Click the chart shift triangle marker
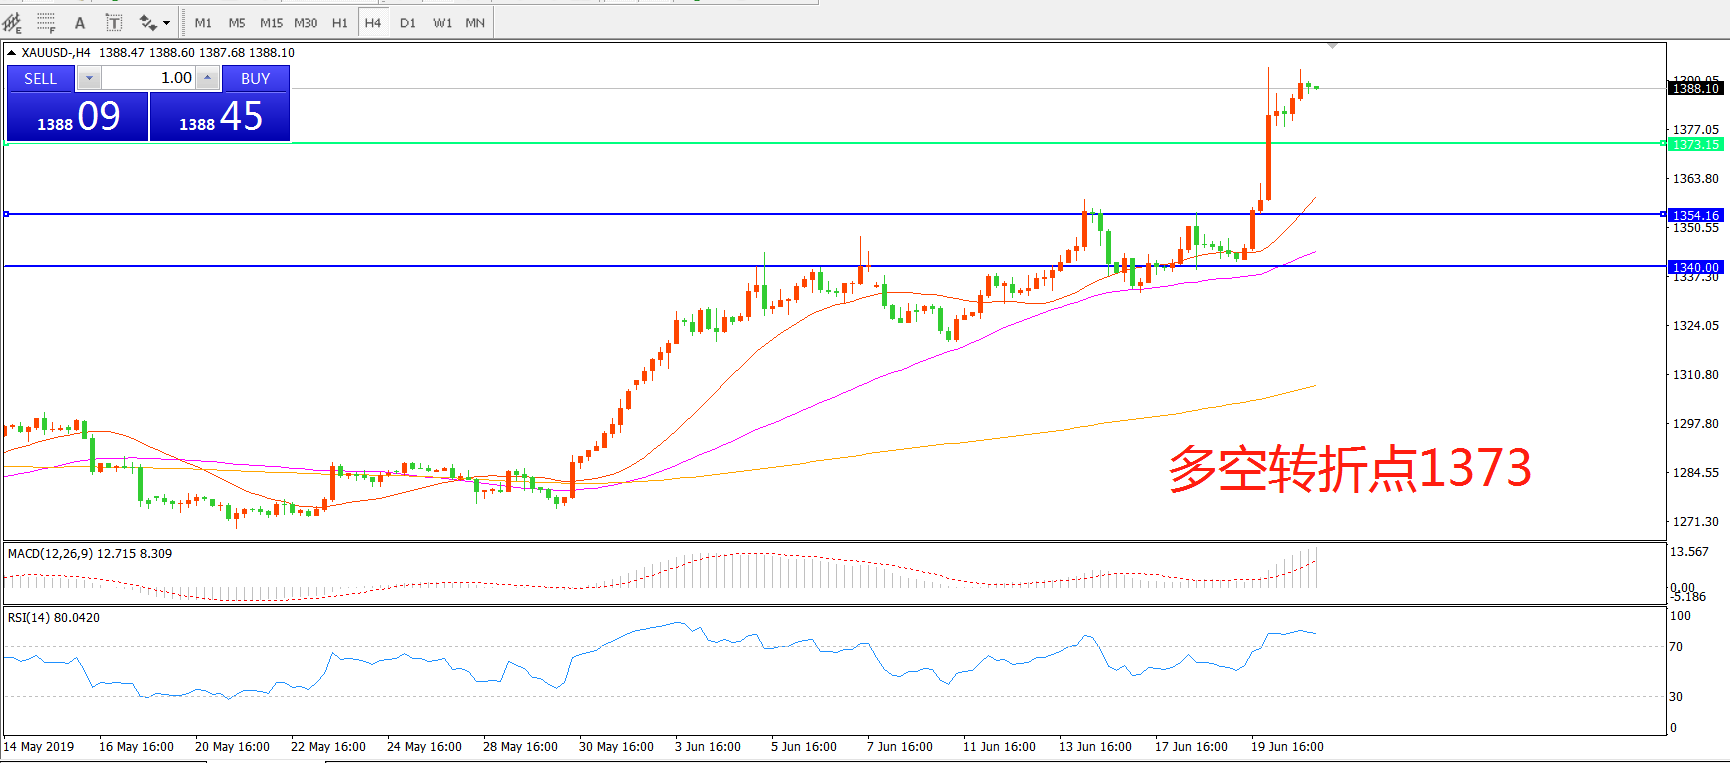Image resolution: width=1730 pixels, height=763 pixels. point(1332,46)
